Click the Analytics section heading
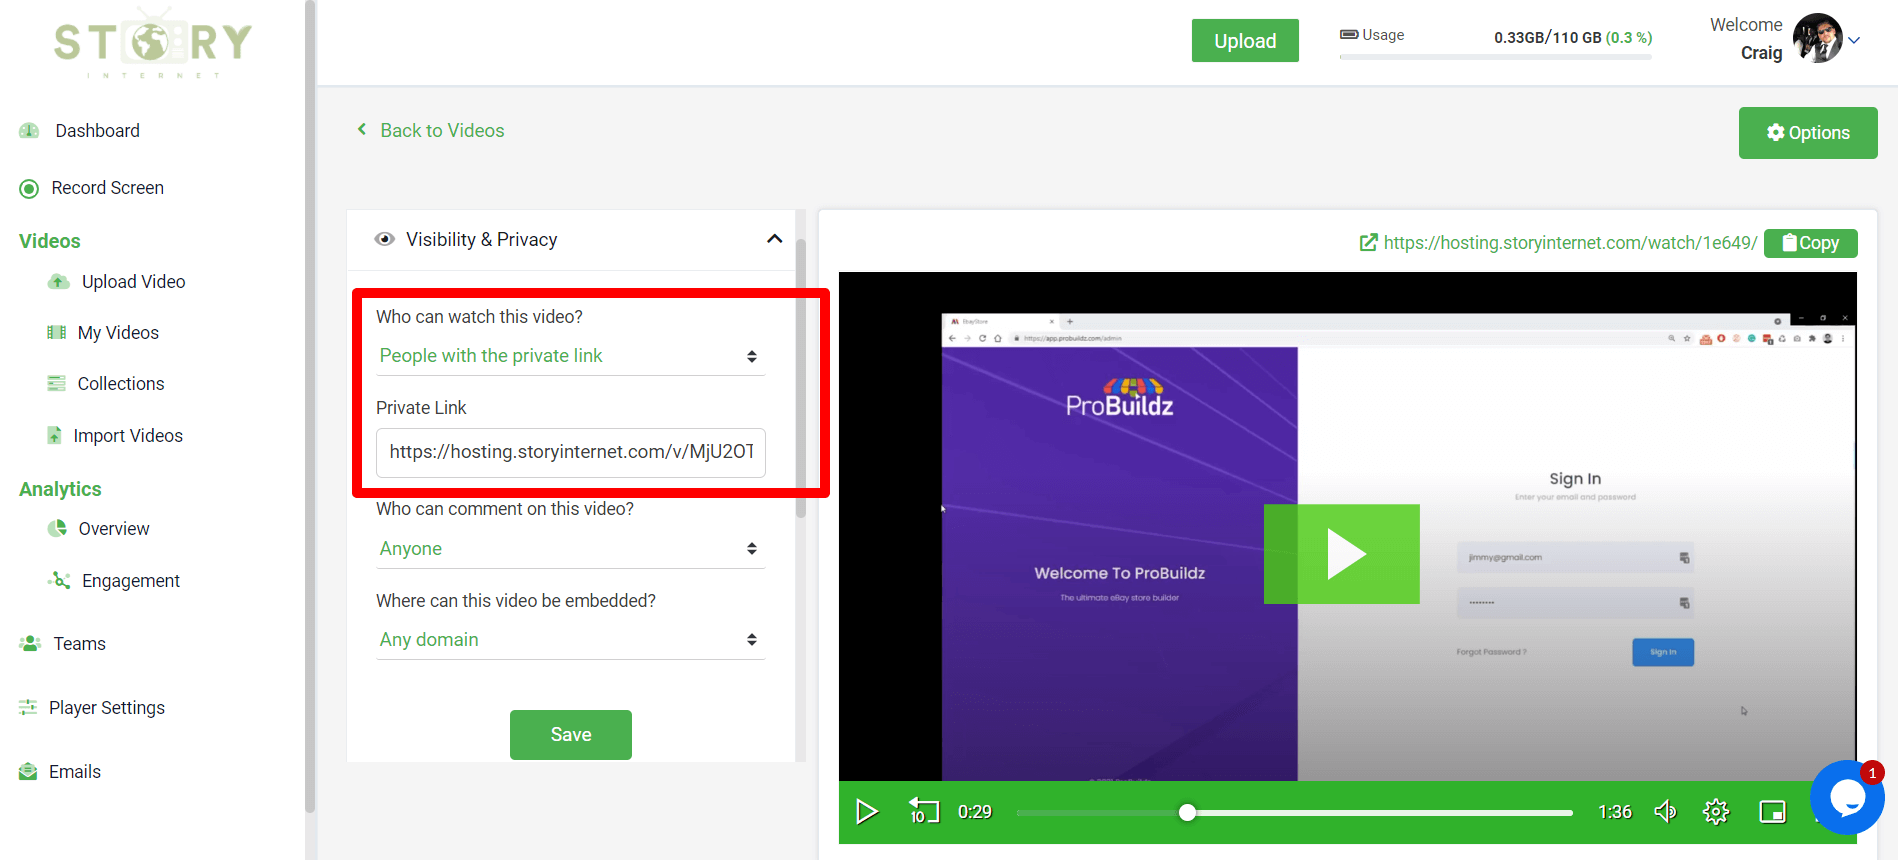The image size is (1898, 860). 60,489
